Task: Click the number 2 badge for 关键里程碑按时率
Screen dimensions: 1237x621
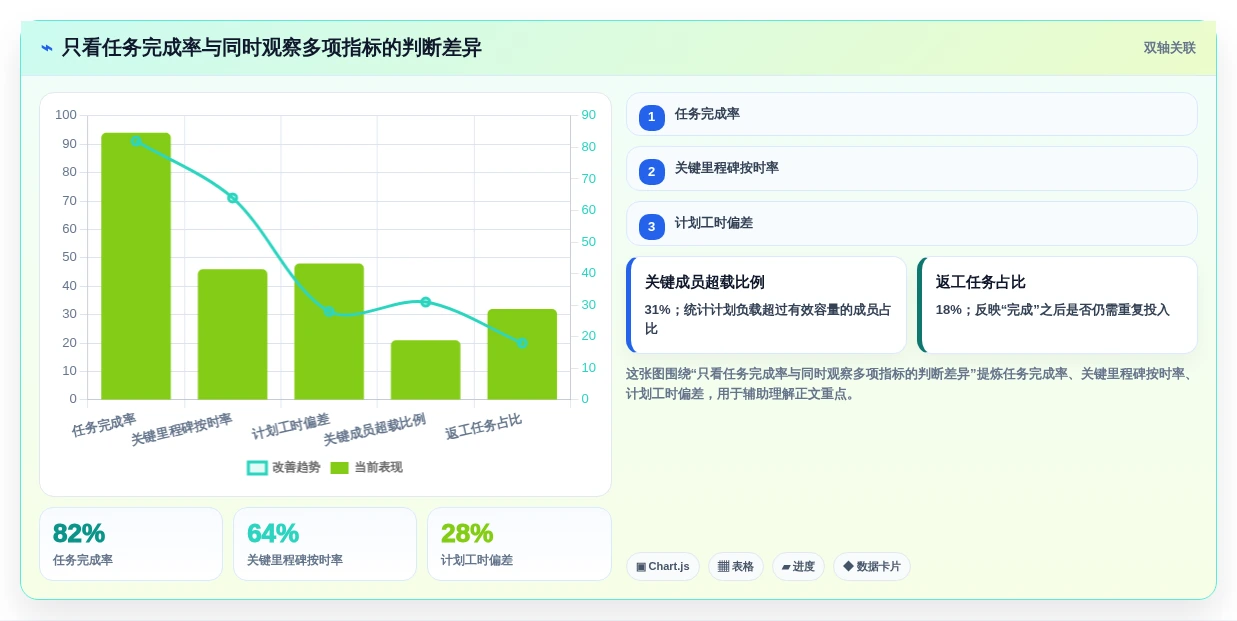Action: [x=651, y=171]
